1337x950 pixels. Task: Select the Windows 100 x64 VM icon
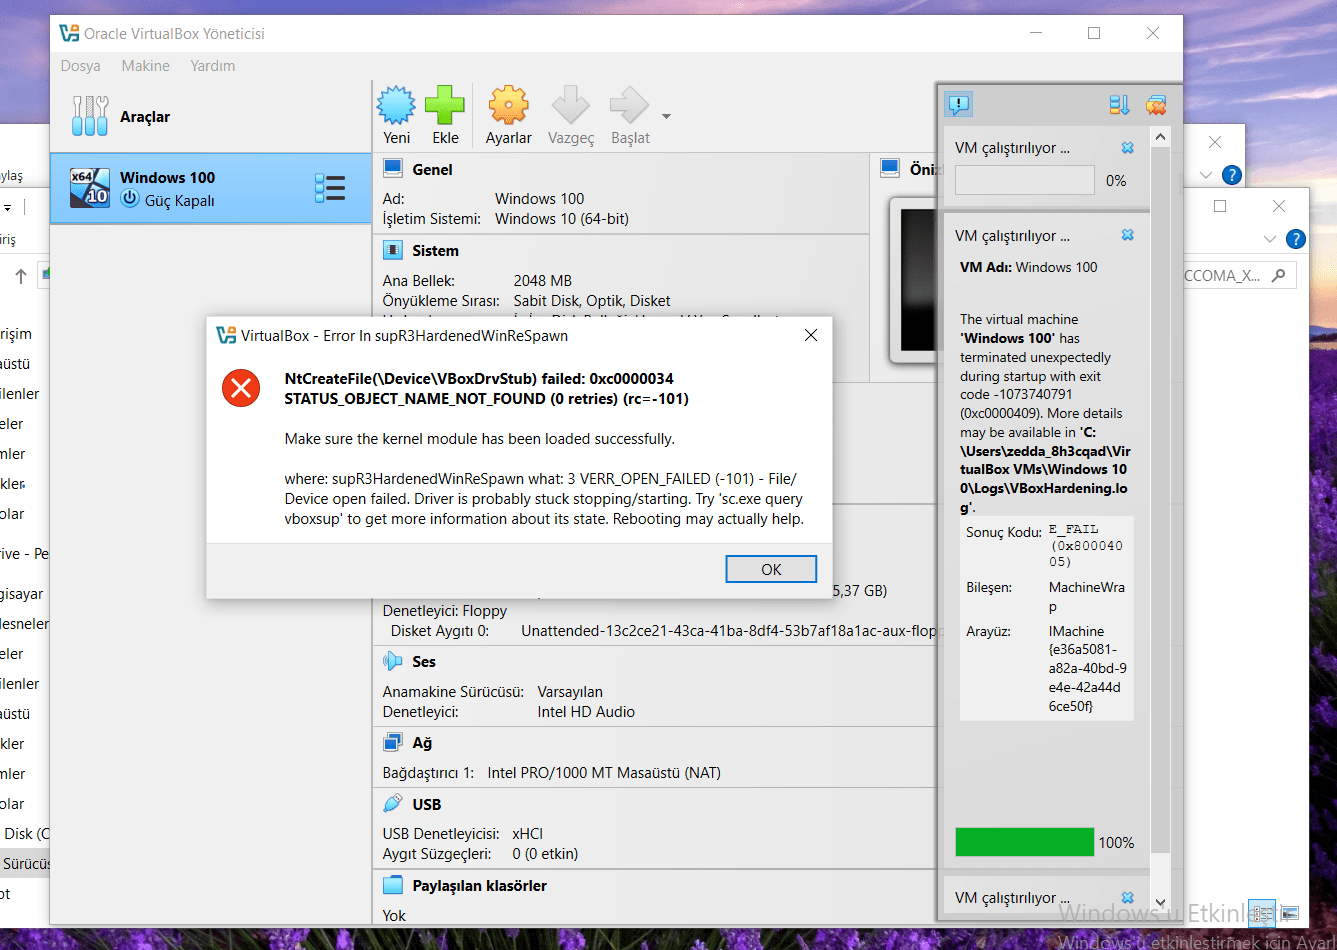[x=90, y=188]
